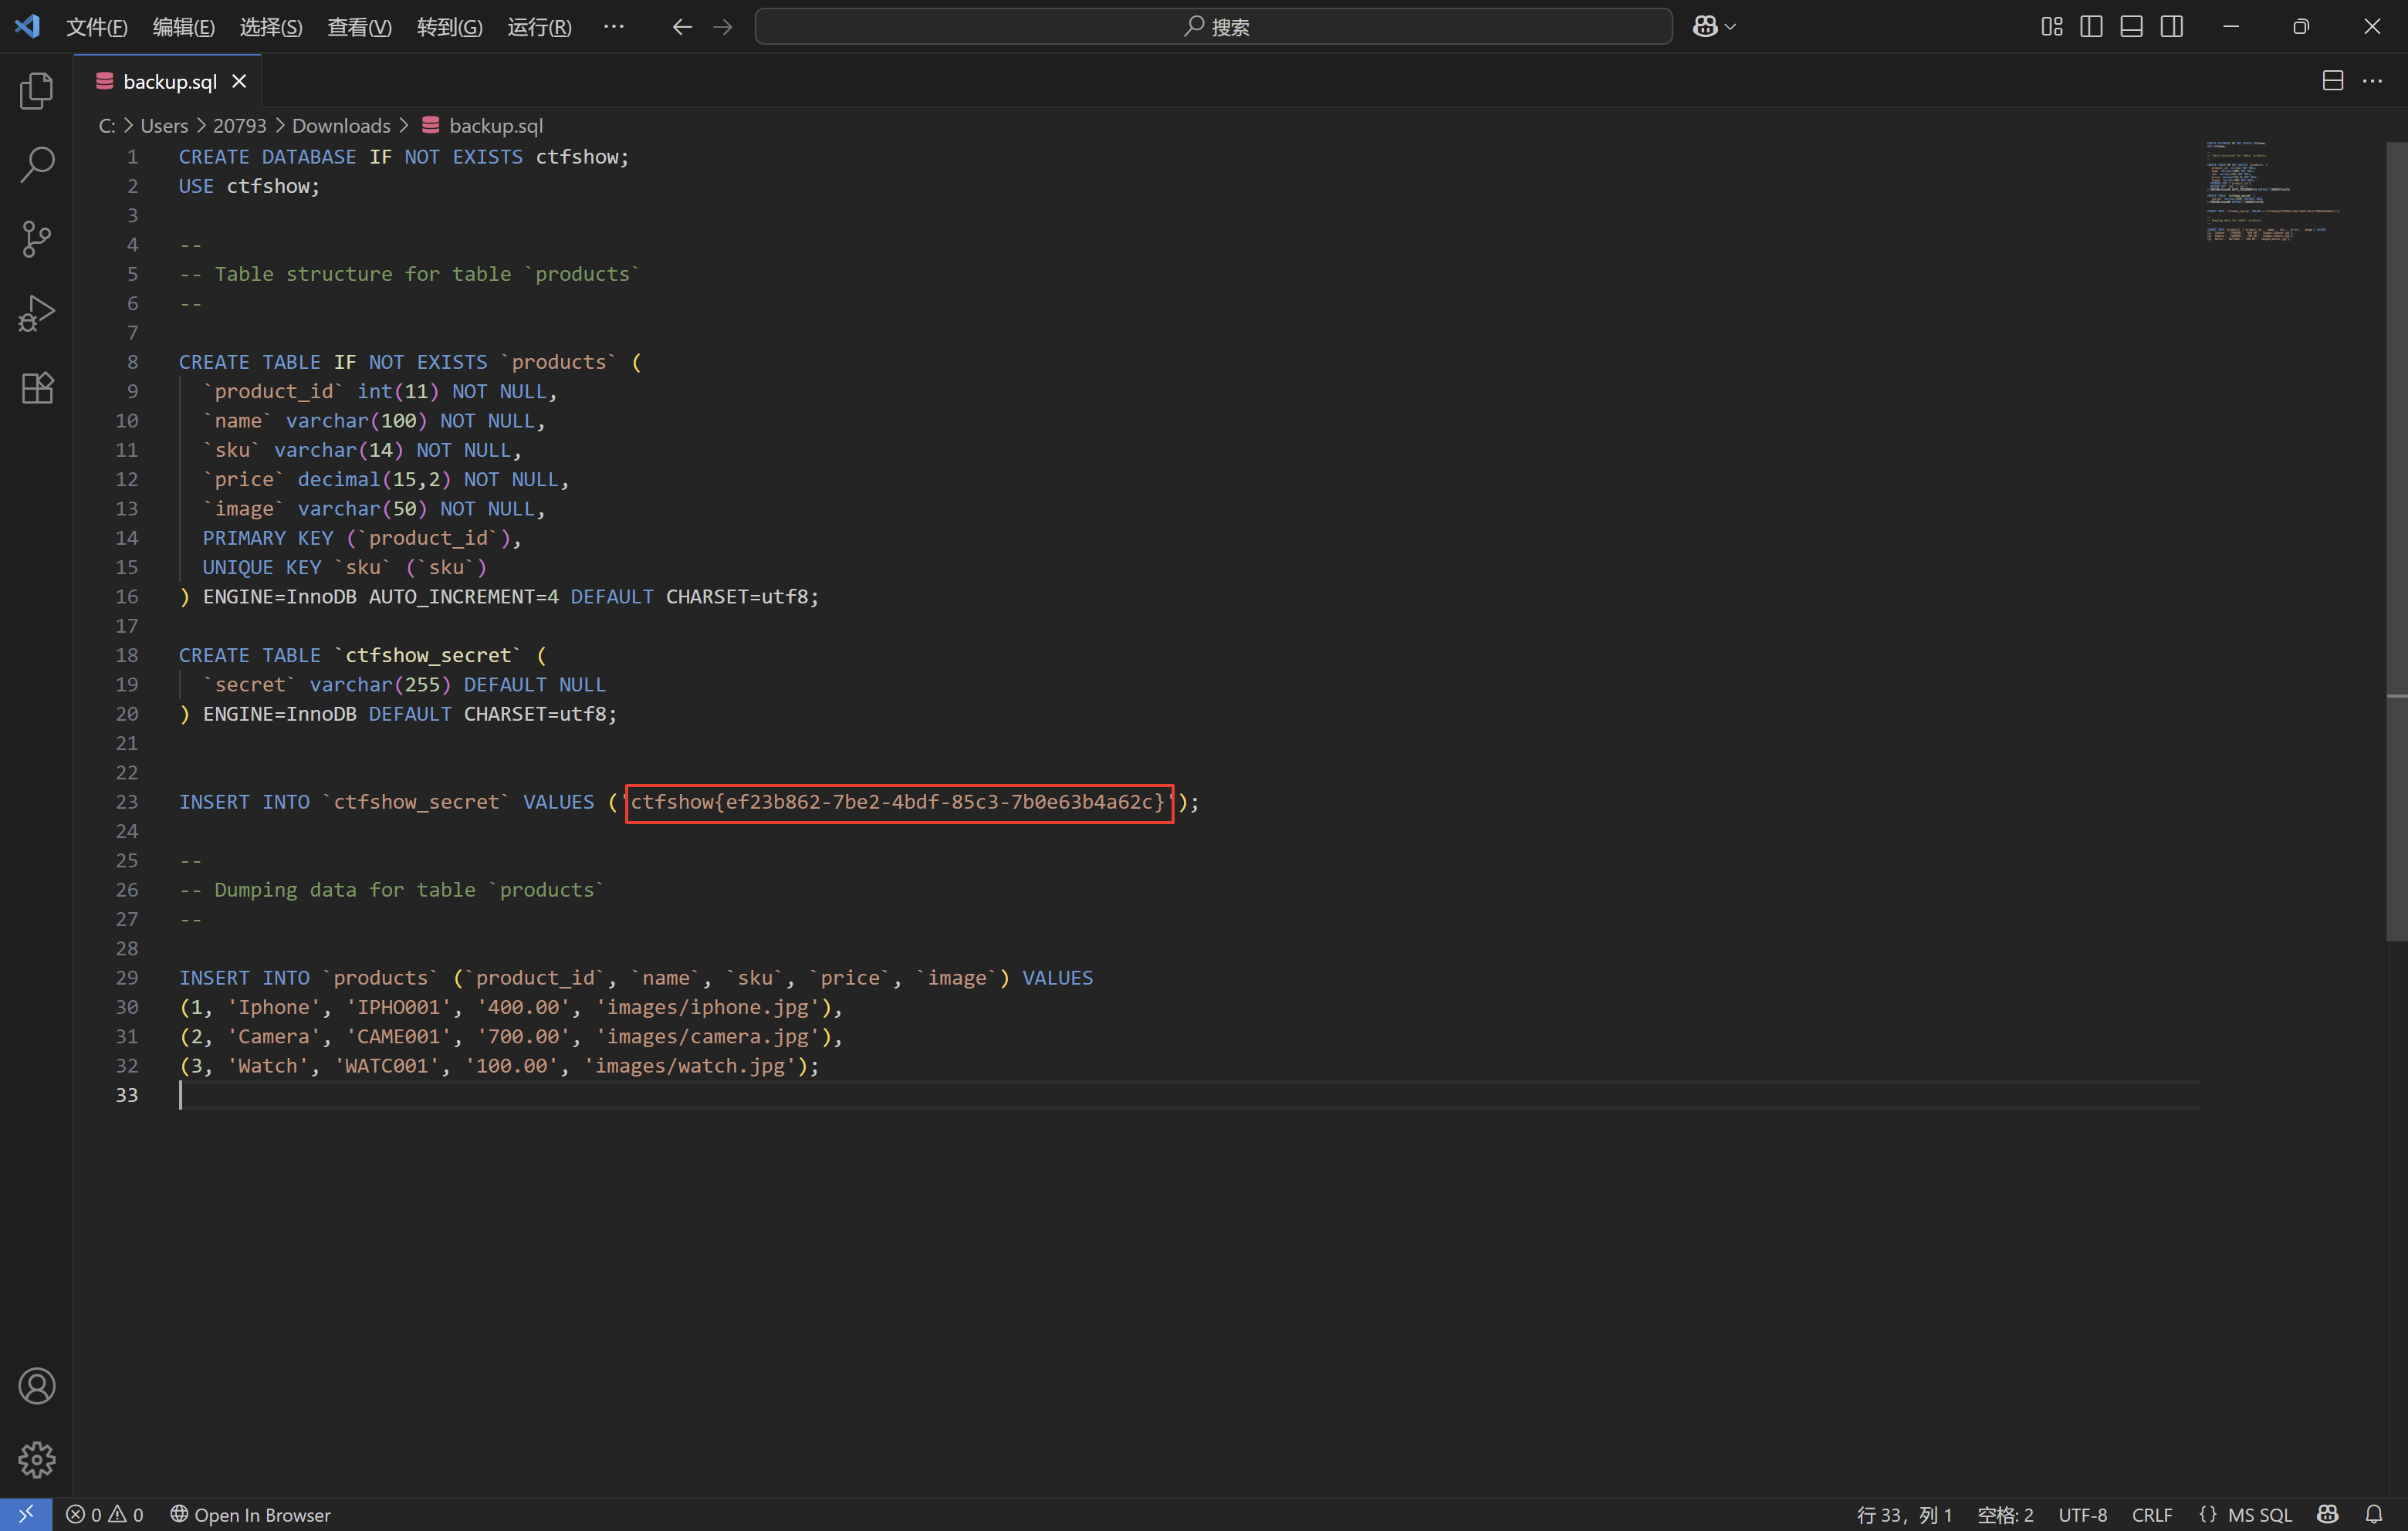Open the Search view icon
This screenshot has width=2408, height=1531.
click(37, 165)
